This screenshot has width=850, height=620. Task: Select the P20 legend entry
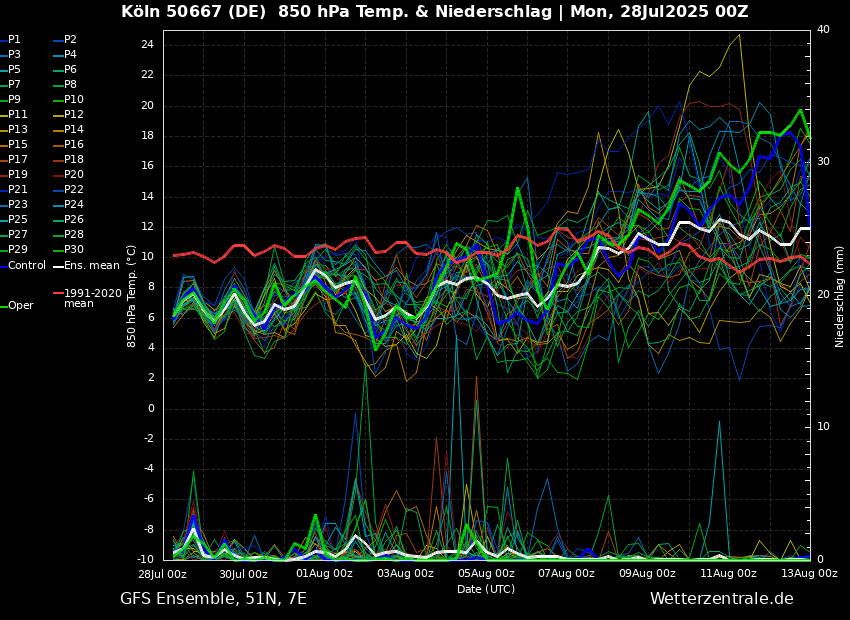coord(74,175)
